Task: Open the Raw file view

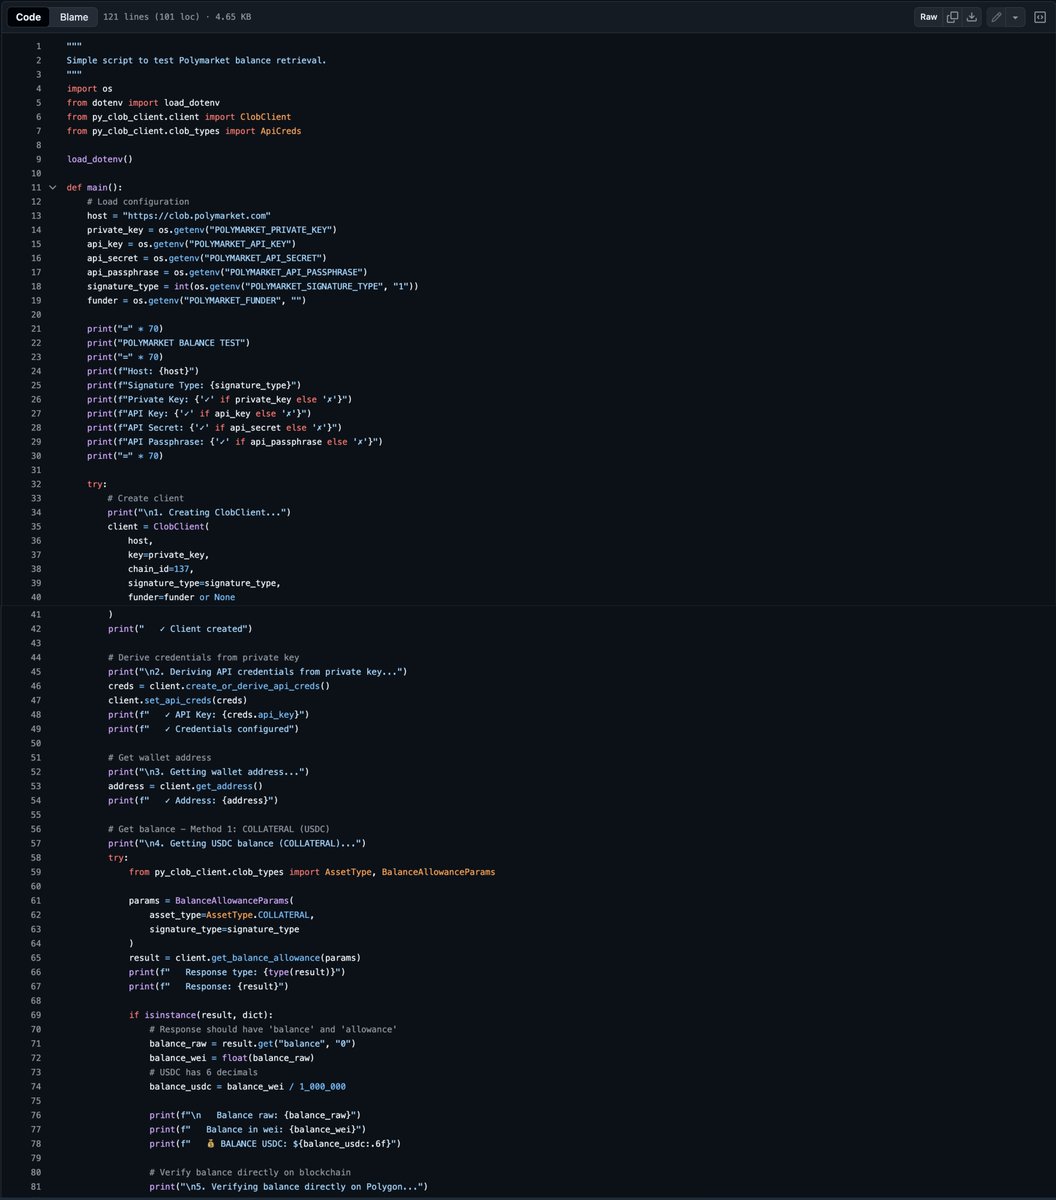Action: (x=929, y=17)
